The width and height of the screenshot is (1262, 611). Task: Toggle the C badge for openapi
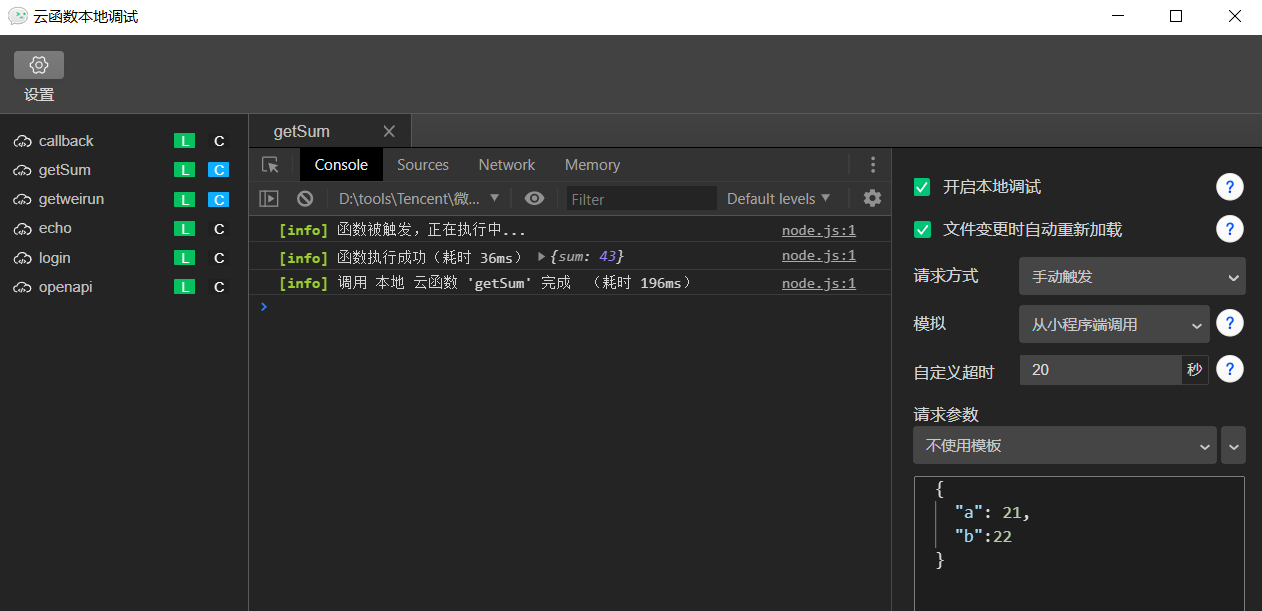219,287
